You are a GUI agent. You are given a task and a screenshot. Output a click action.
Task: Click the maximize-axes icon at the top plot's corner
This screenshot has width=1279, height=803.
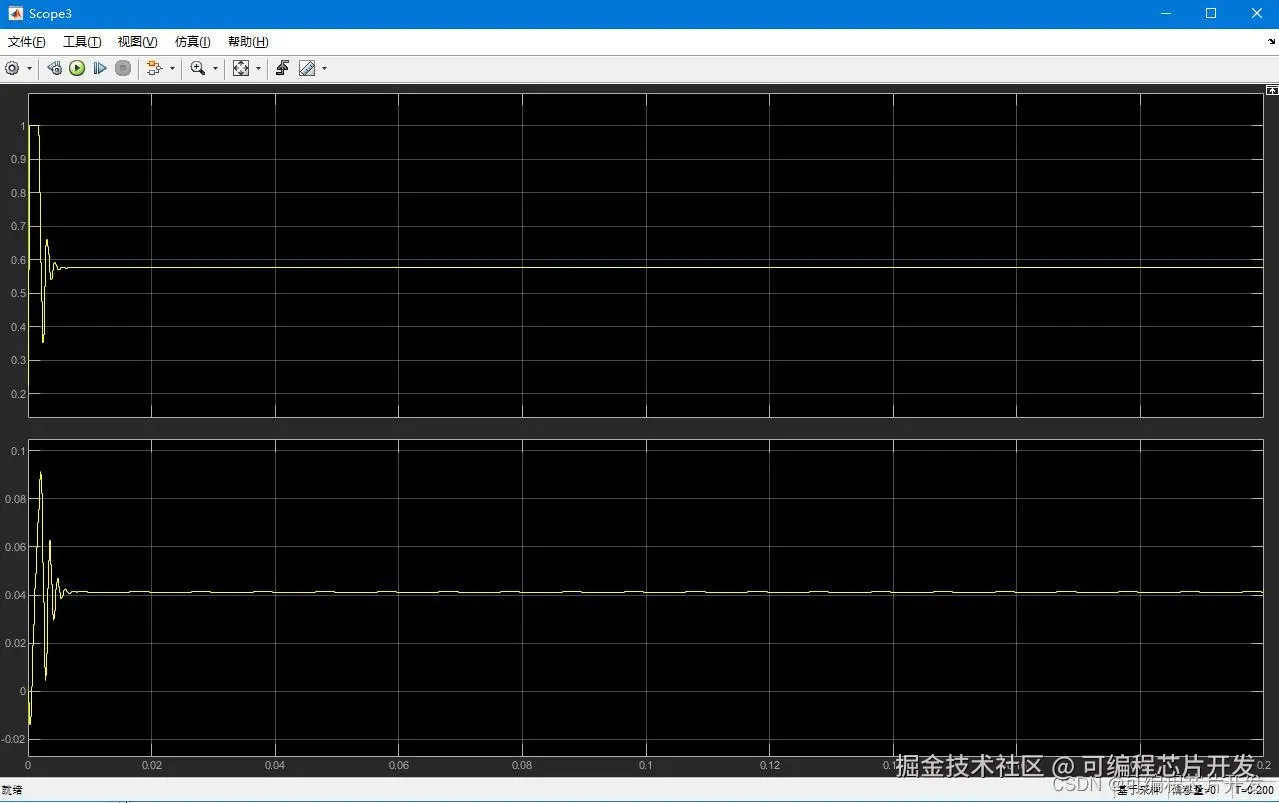coord(1271,89)
